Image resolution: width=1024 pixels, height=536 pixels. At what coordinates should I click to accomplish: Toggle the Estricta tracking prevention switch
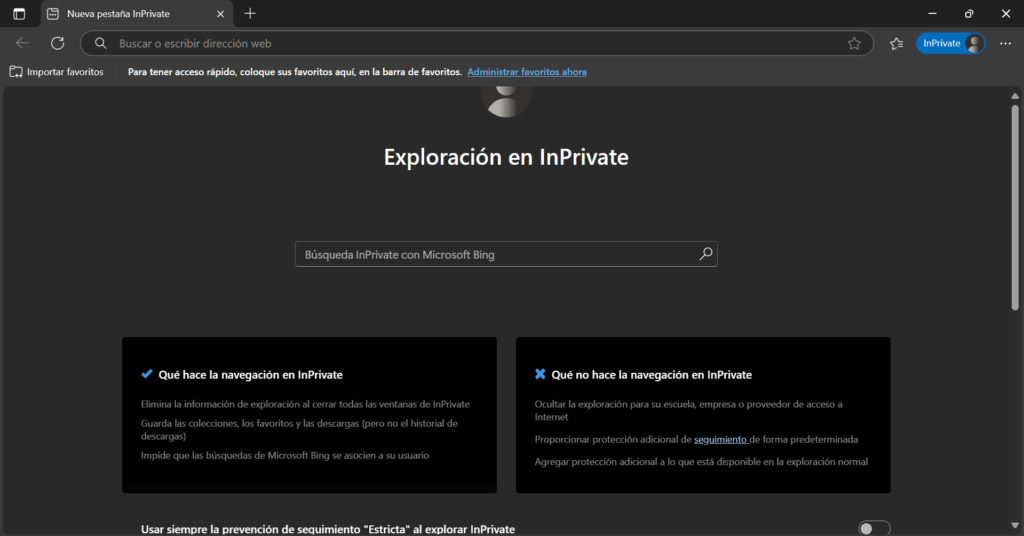[874, 528]
